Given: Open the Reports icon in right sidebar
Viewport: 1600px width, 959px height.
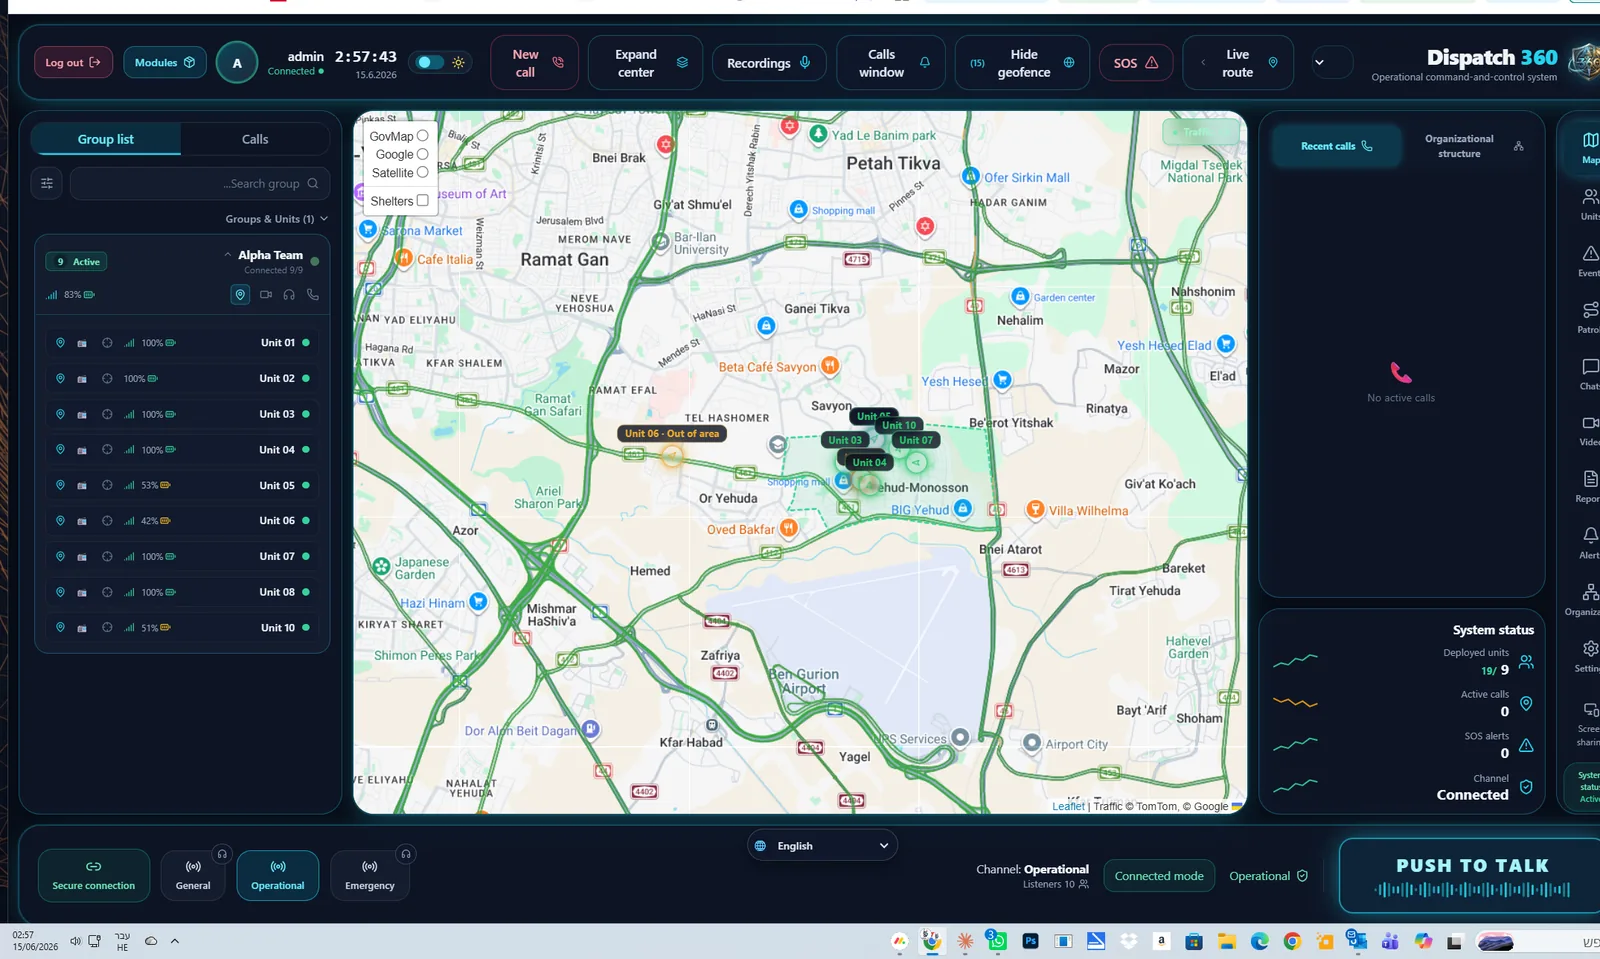Looking at the screenshot, I should pyautogui.click(x=1589, y=485).
